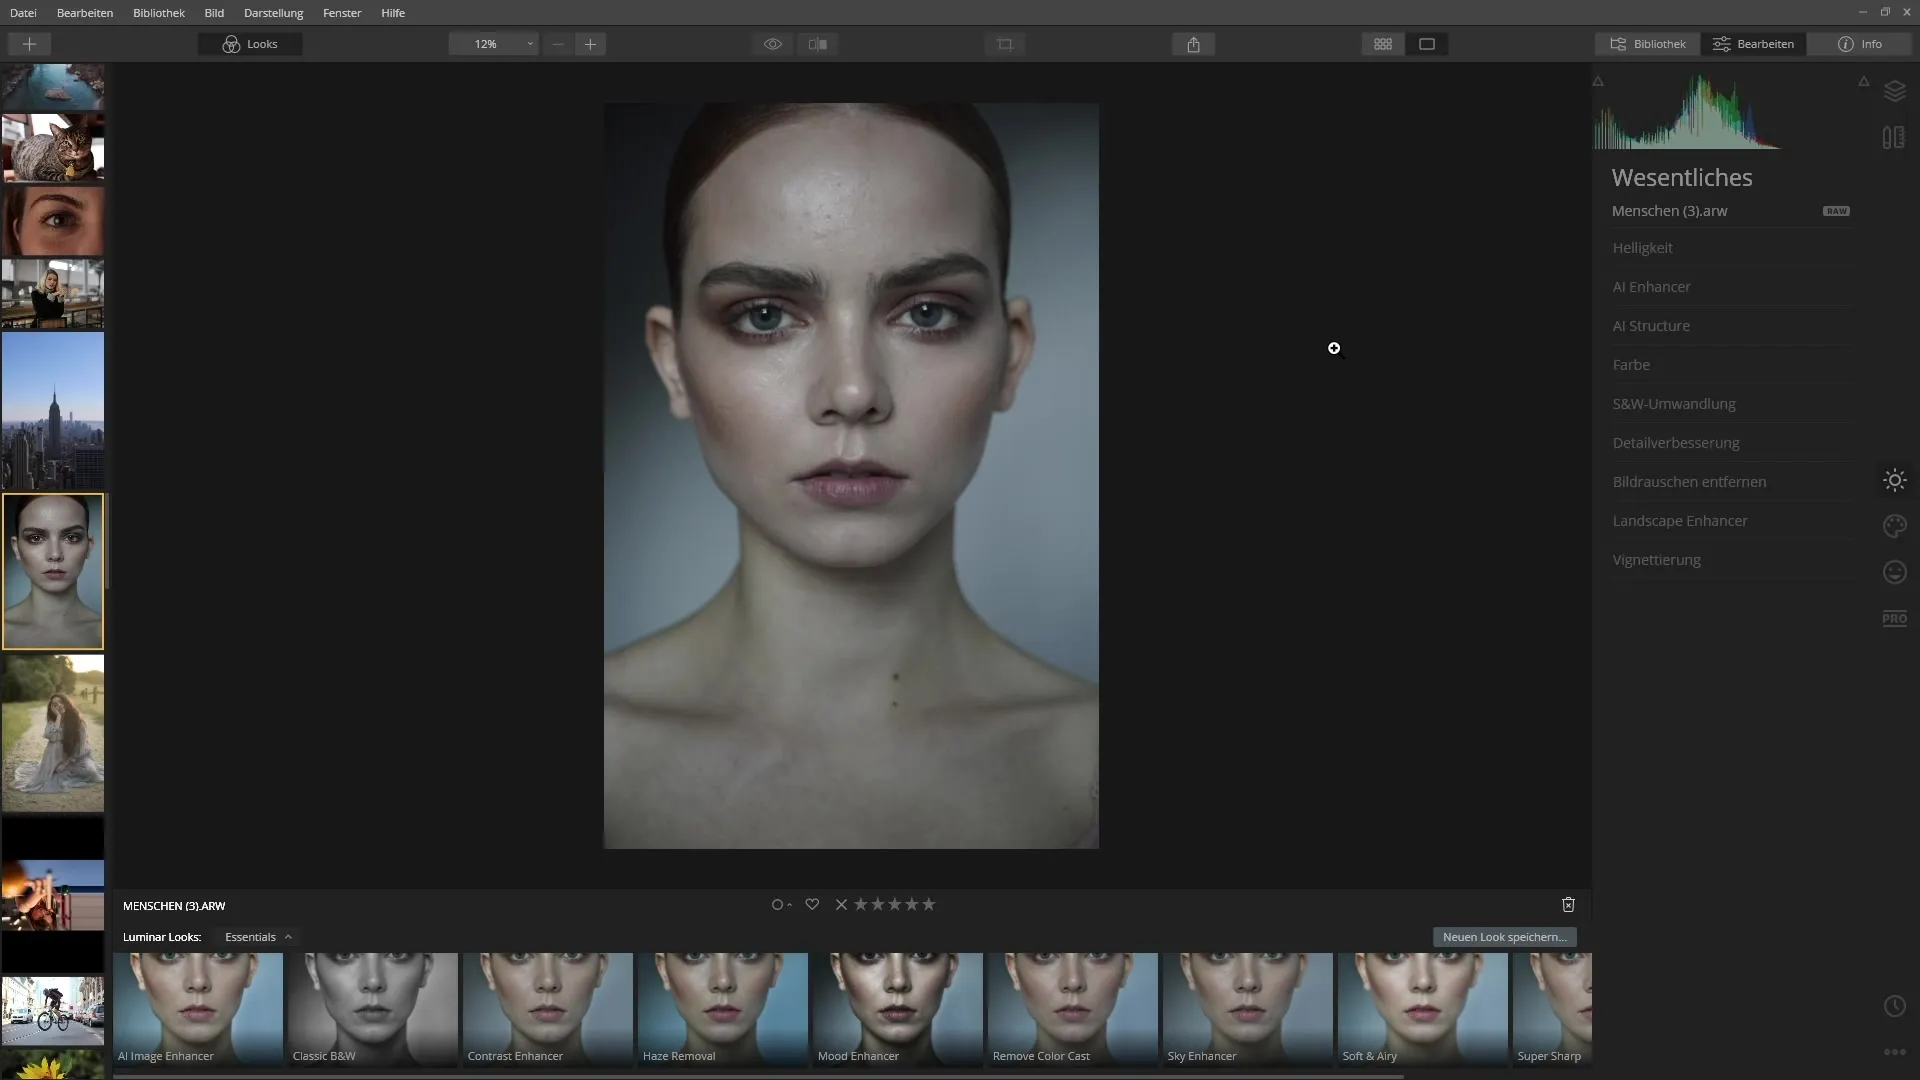The image size is (1920, 1080).
Task: Delete image with trash icon
Action: (1568, 905)
